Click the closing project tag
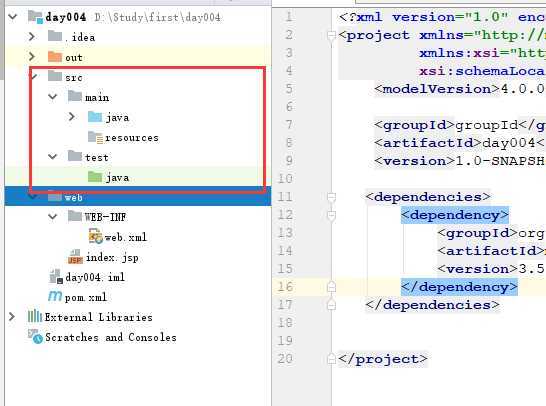 pyautogui.click(x=383, y=359)
